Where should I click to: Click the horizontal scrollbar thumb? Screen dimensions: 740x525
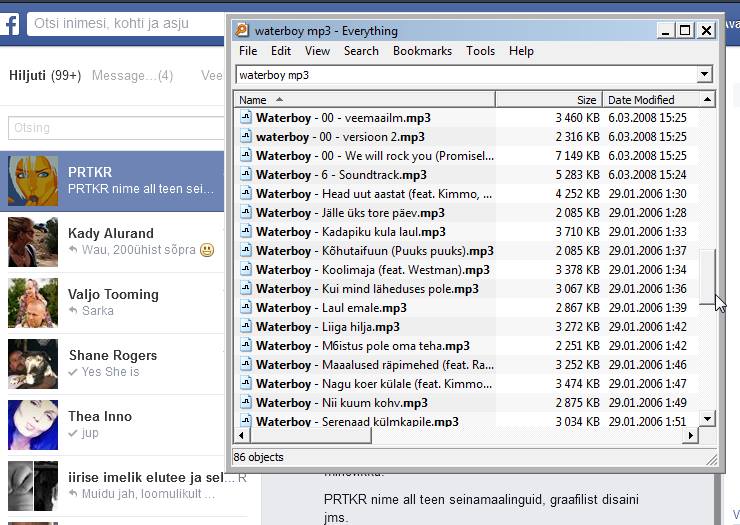pyautogui.click(x=310, y=435)
